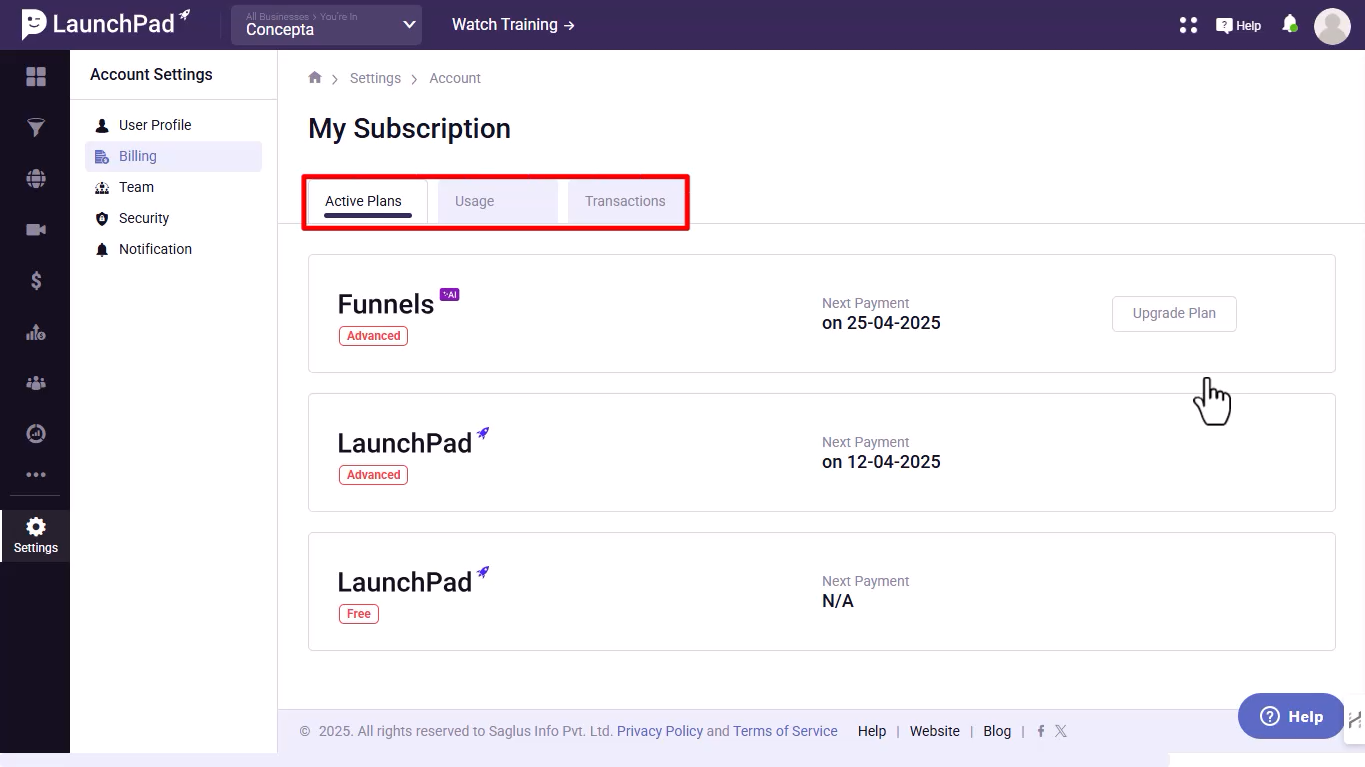Click the 'on 12-04-2025' payment date
This screenshot has width=1365, height=767.
881,462
